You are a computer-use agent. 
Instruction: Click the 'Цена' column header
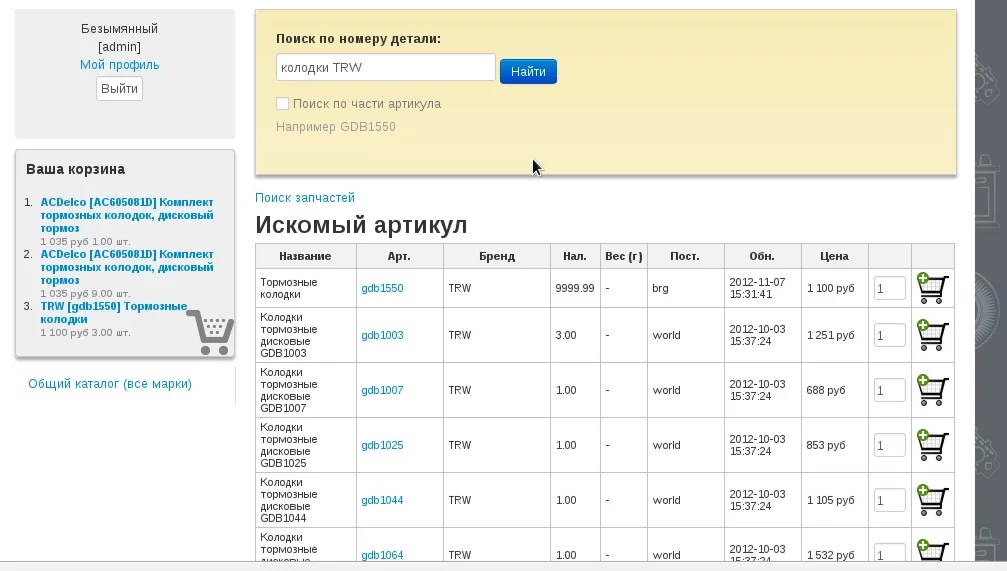coord(834,256)
